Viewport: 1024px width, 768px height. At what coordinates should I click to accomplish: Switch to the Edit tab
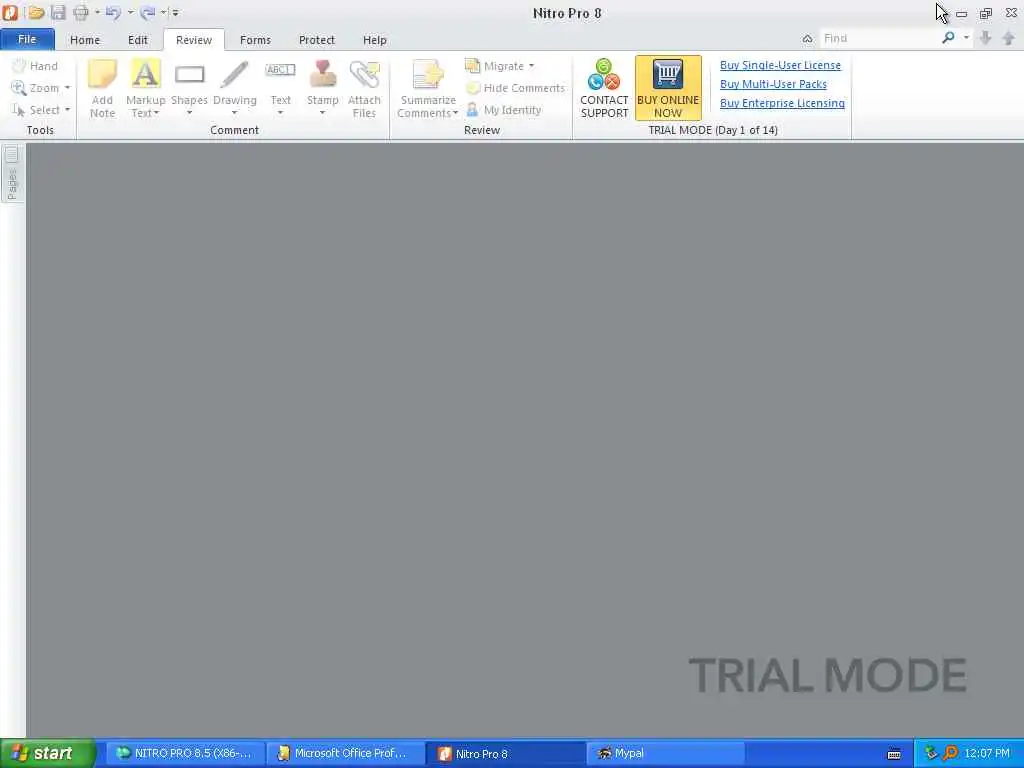coord(138,40)
